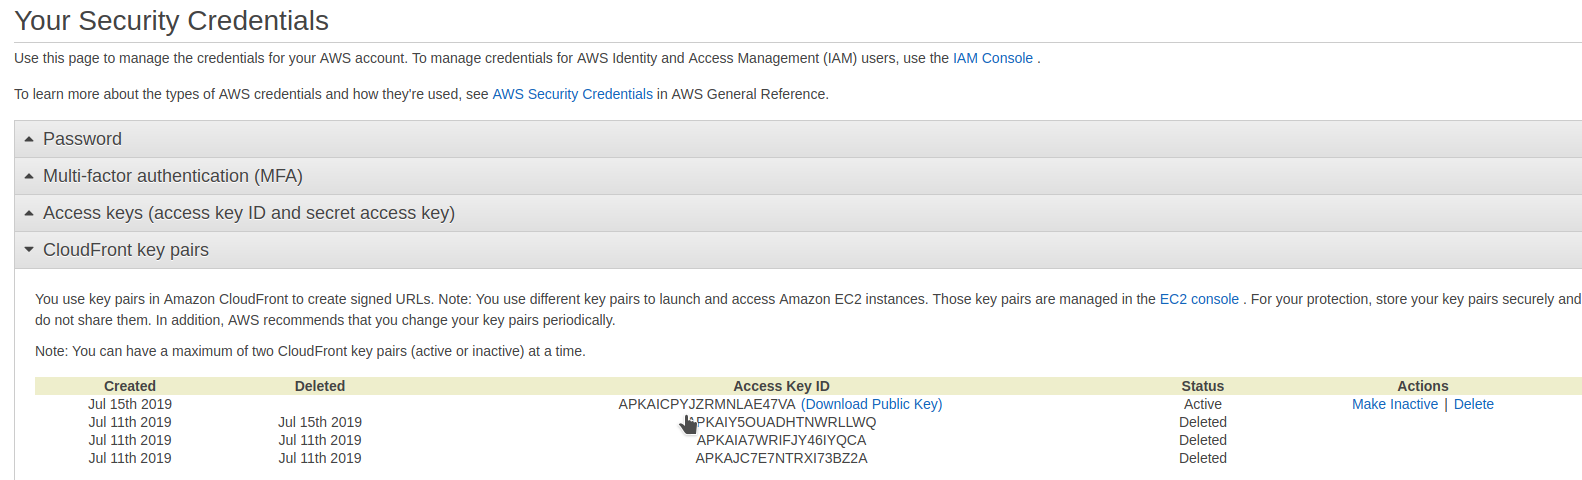Click the Created column header

[x=130, y=387]
